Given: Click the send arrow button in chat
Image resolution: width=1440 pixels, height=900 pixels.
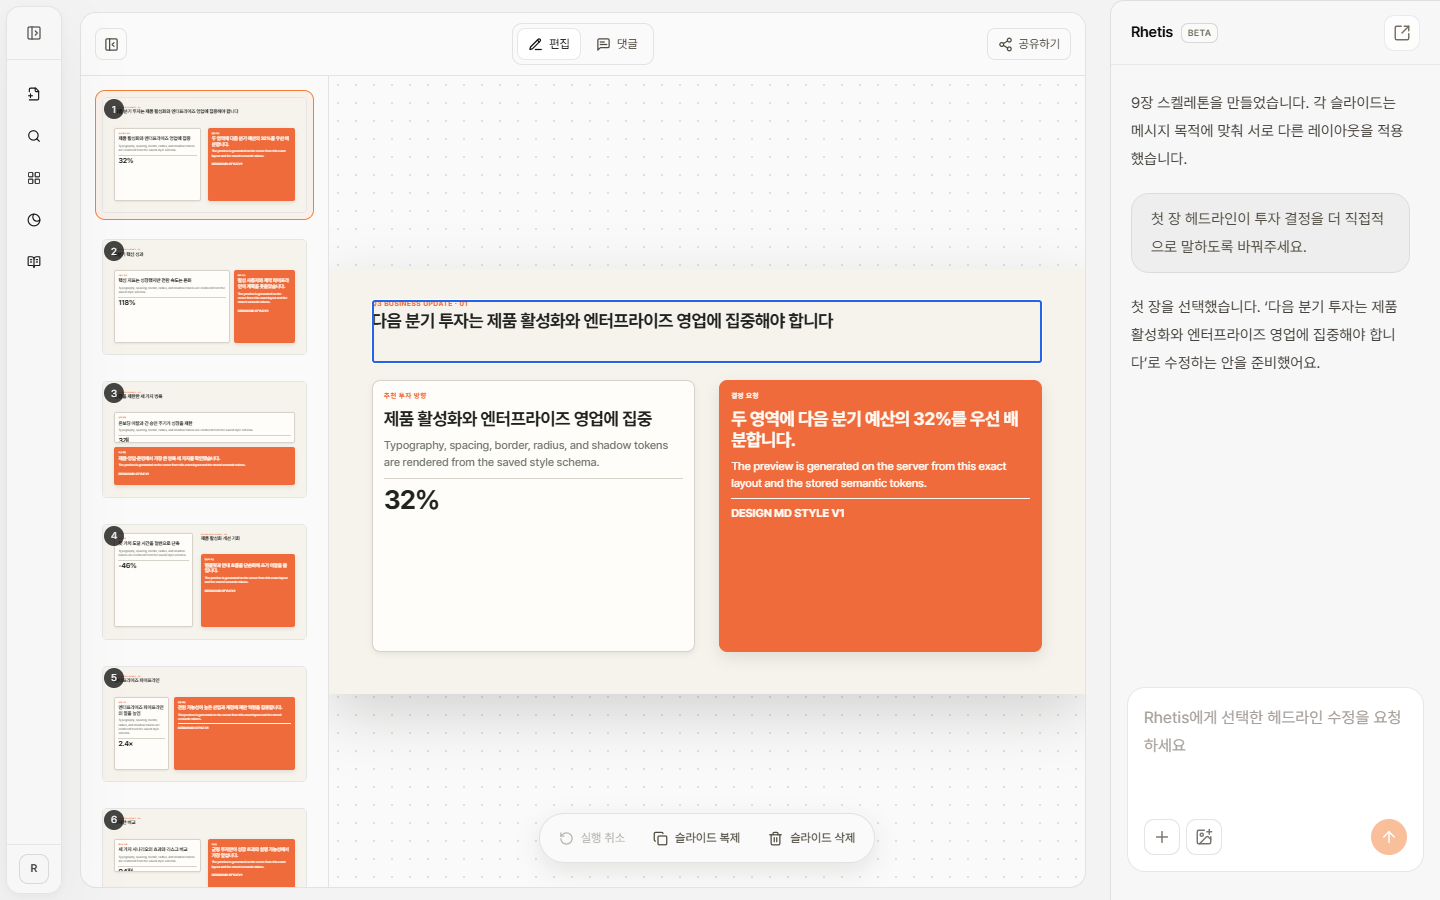Looking at the screenshot, I should click(1389, 837).
